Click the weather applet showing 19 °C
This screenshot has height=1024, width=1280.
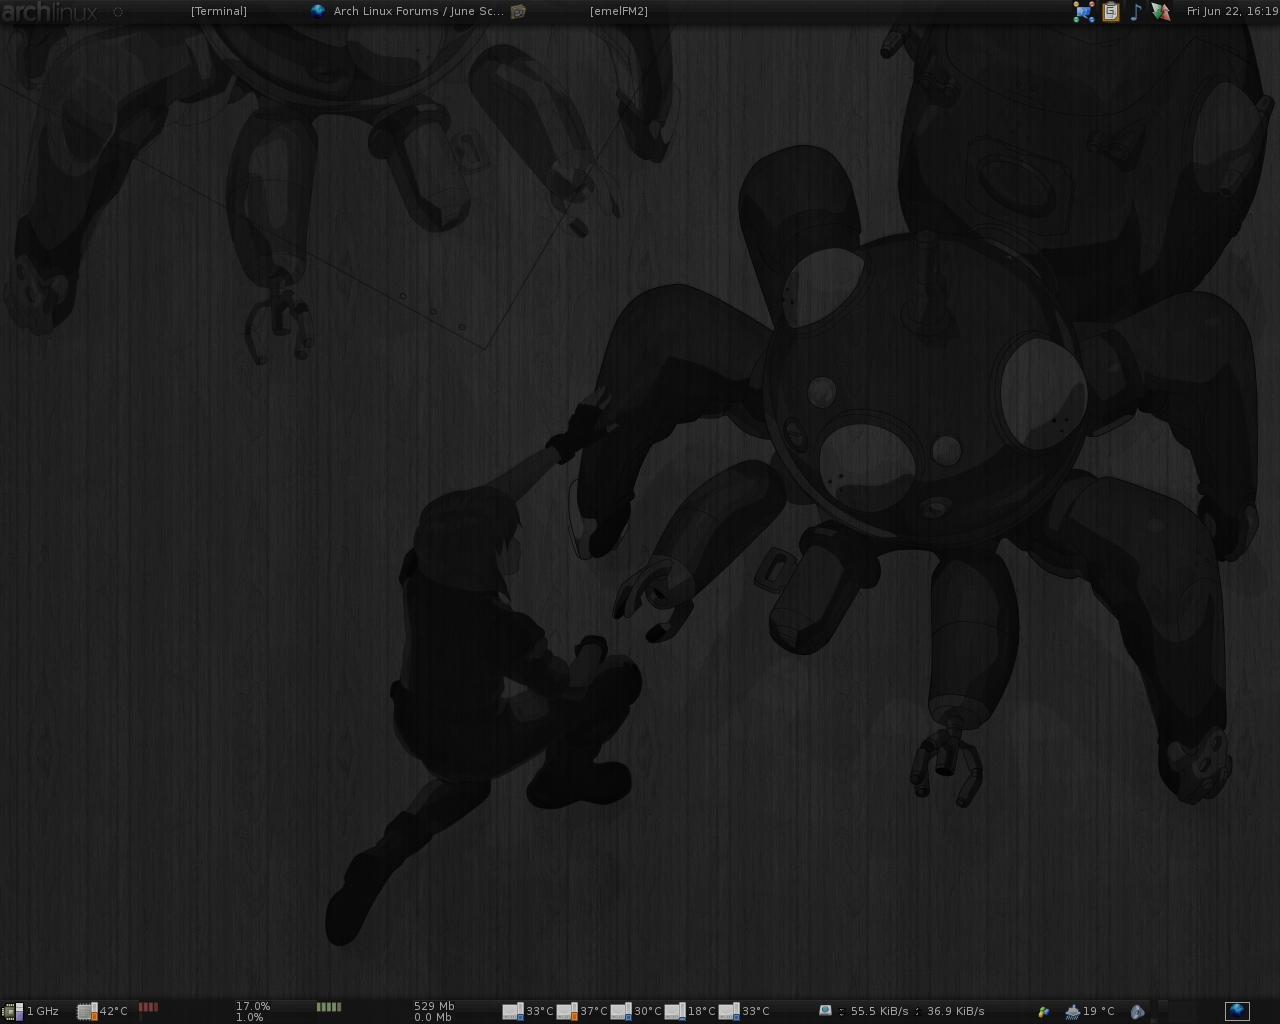pyautogui.click(x=1089, y=1011)
